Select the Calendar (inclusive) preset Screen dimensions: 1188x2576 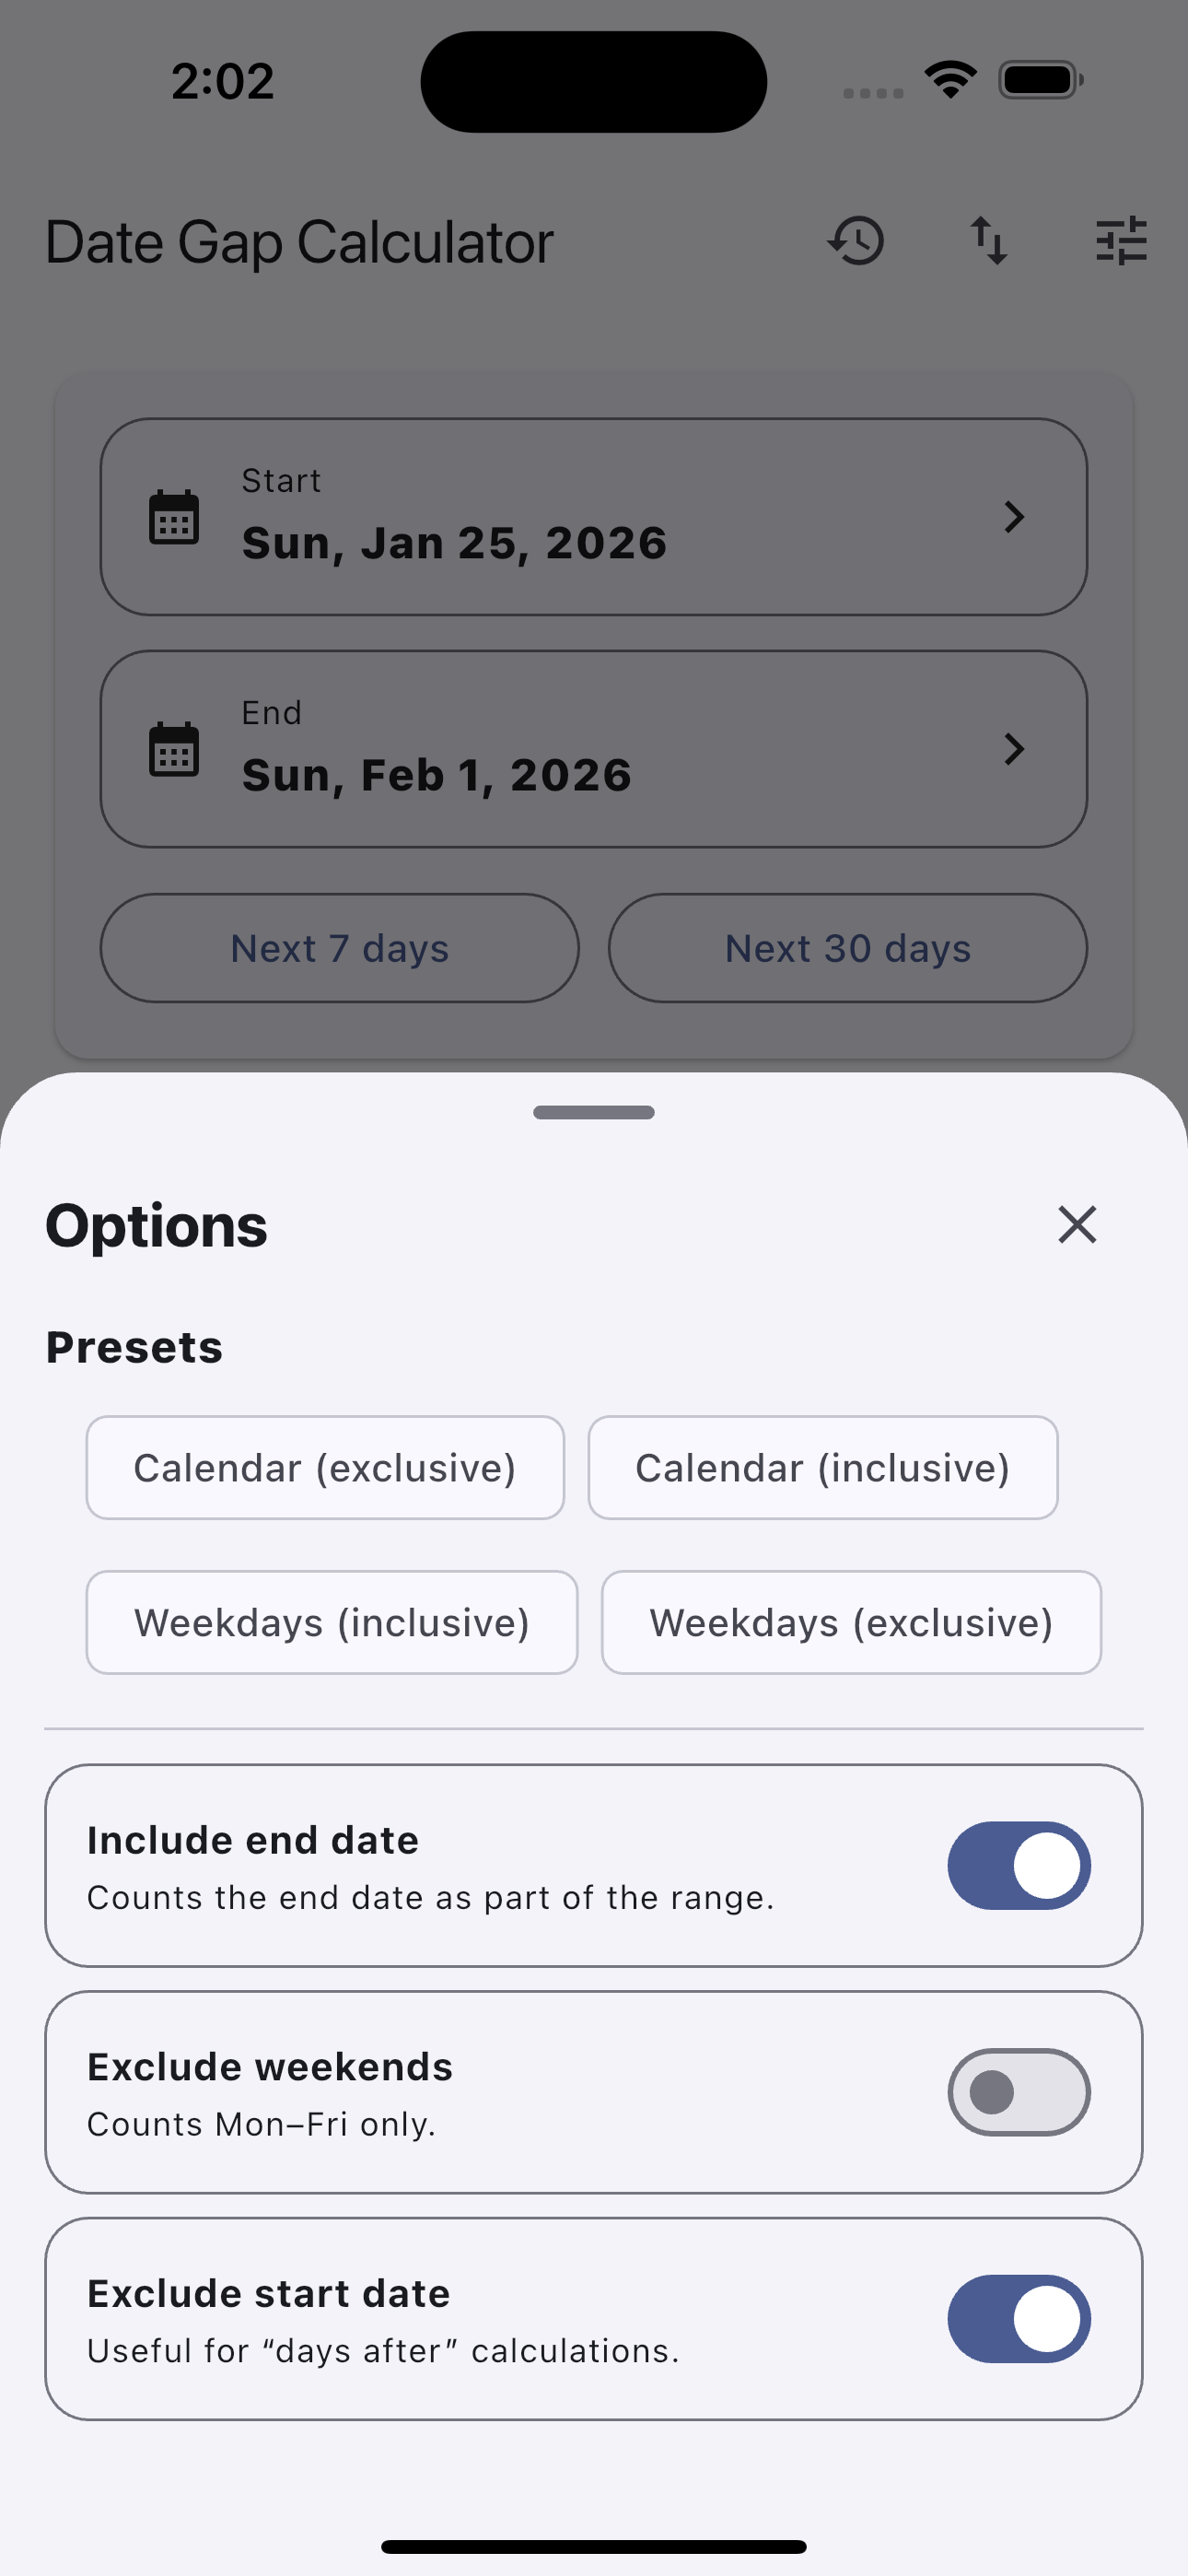tap(822, 1468)
